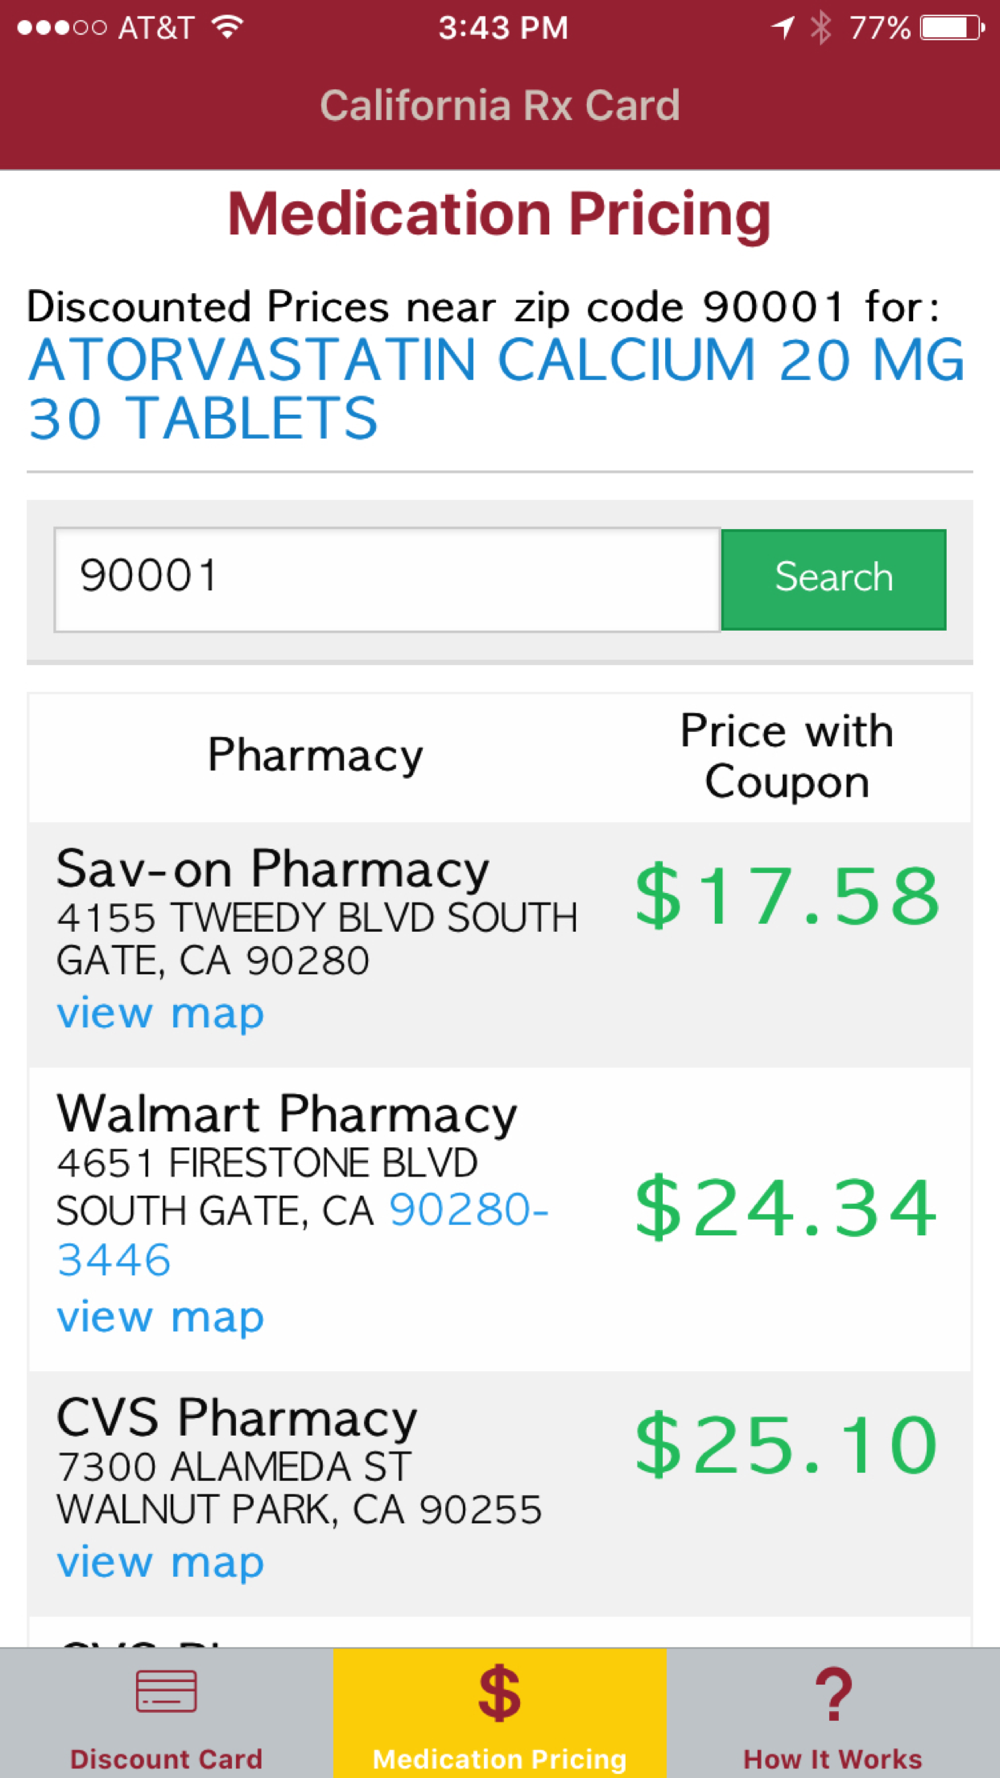Viewport: 1000px width, 1778px height.
Task: Tap the cellular signal dots
Action: tap(62, 27)
